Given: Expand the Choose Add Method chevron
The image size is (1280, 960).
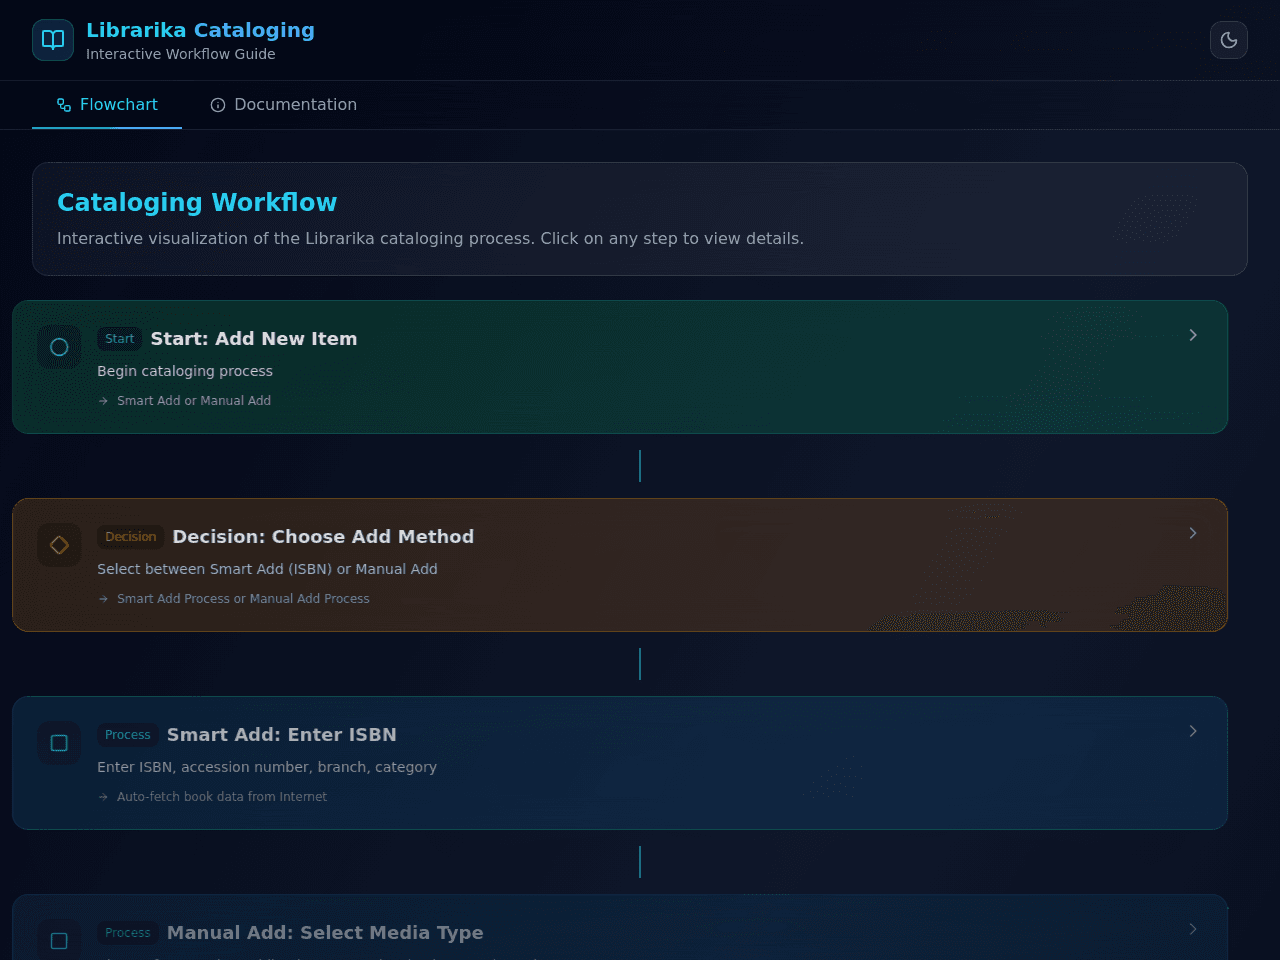Looking at the screenshot, I should 1193,533.
